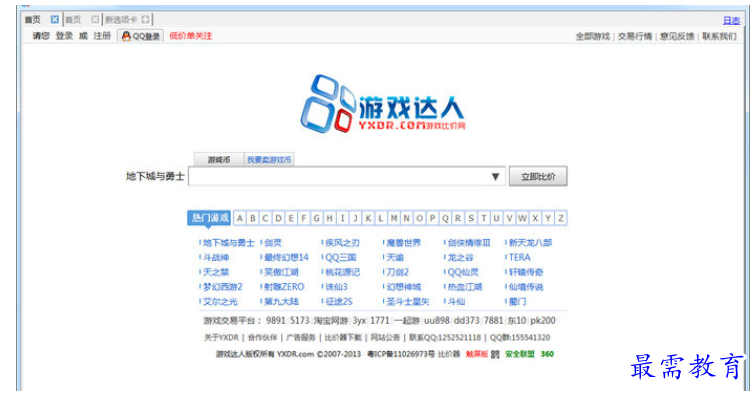Open 魔兽世界 game link
Image resolution: width=752 pixels, height=398 pixels.
tap(403, 243)
